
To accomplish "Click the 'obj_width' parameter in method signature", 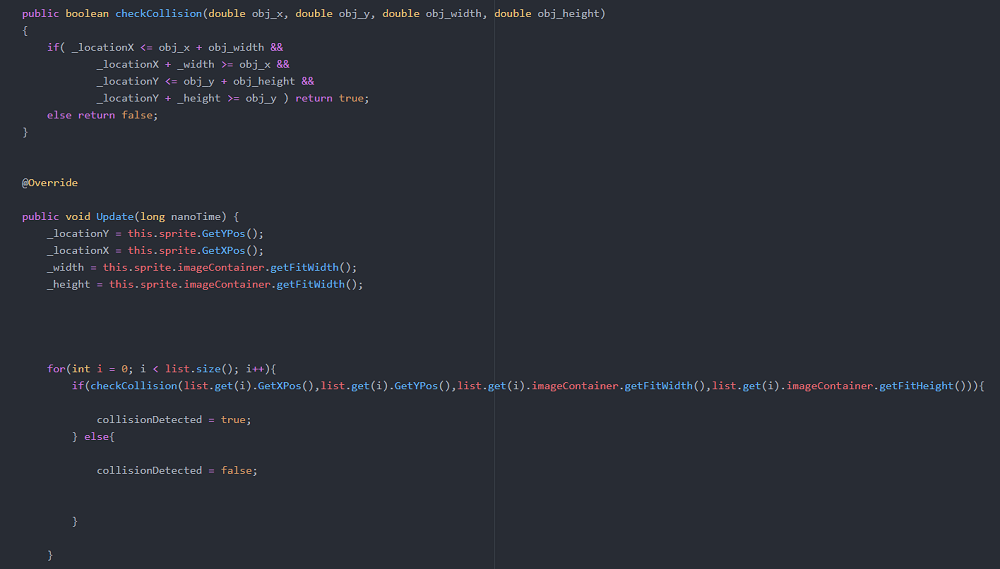I will (453, 13).
